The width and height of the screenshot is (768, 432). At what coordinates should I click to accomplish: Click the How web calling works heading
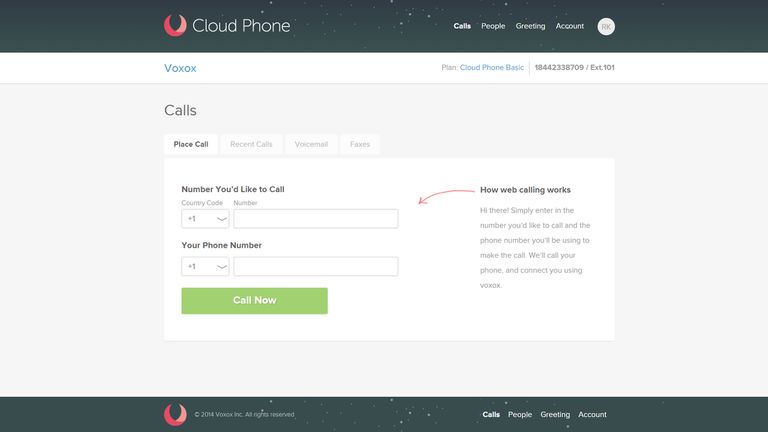(525, 190)
